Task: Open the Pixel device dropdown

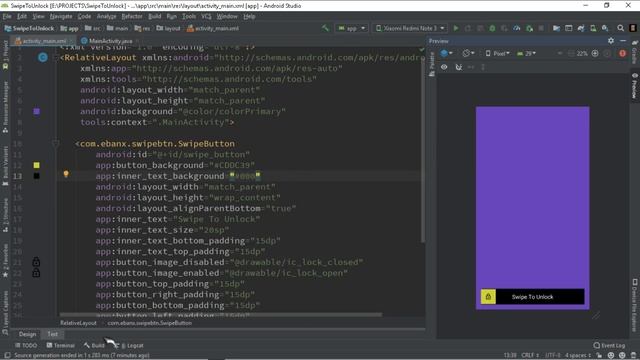Action: 498,53
